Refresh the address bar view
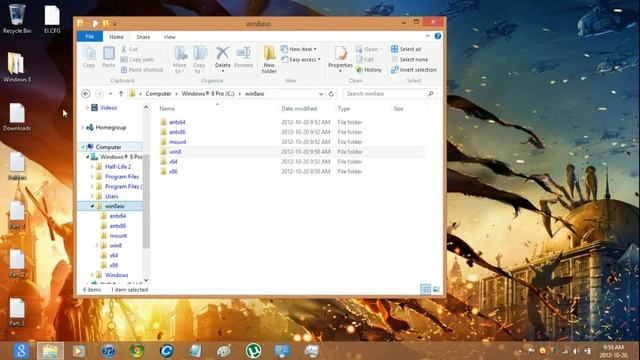This screenshot has width=640, height=360. point(331,93)
